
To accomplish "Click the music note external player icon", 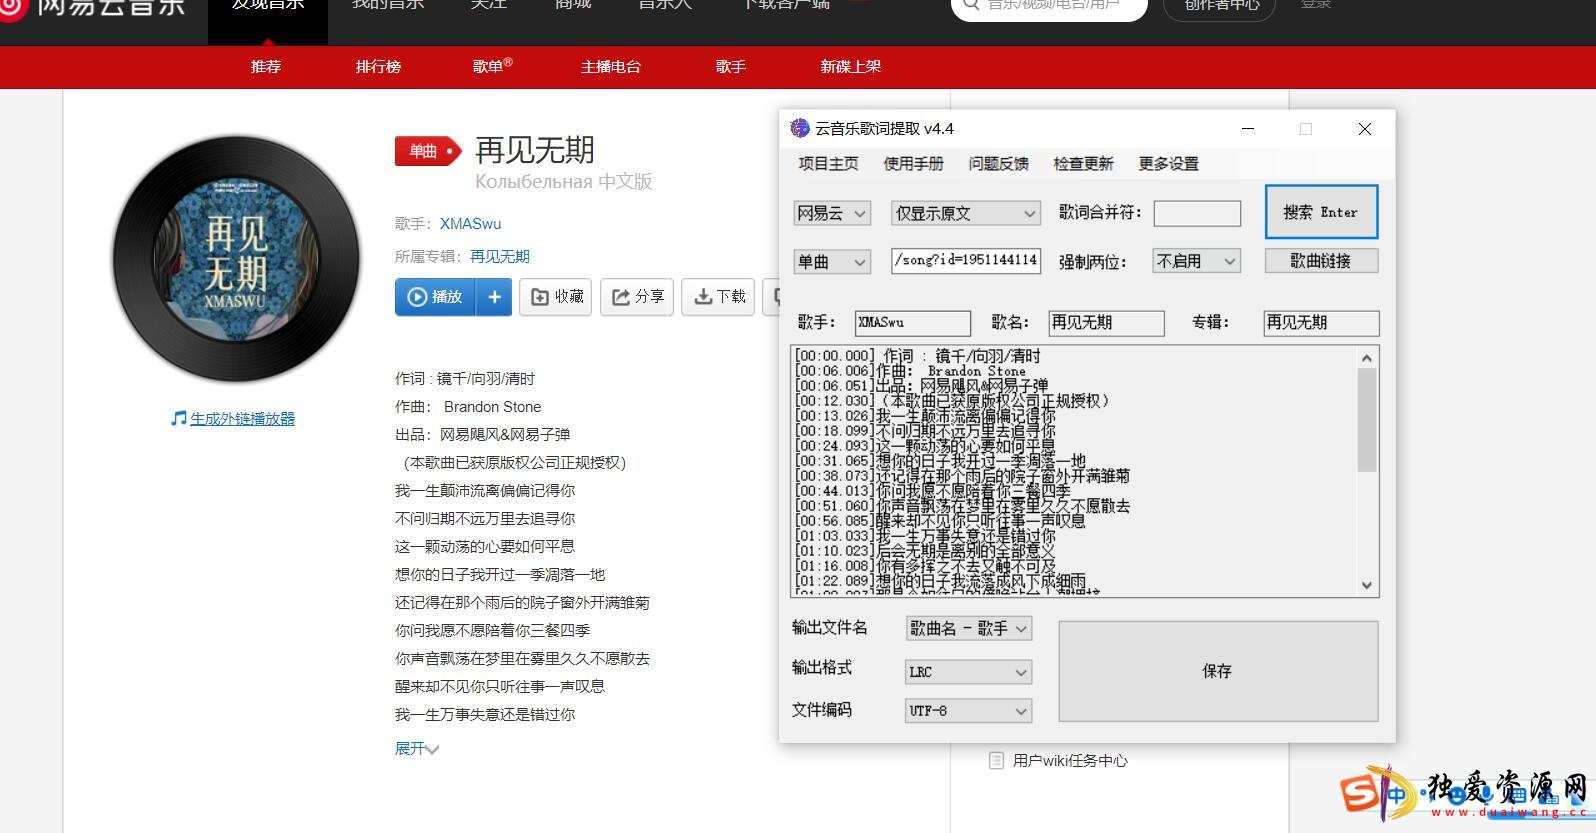I will [x=178, y=418].
